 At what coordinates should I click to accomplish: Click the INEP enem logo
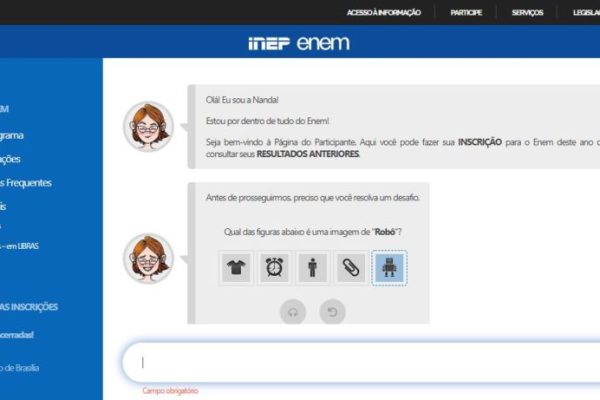click(299, 43)
